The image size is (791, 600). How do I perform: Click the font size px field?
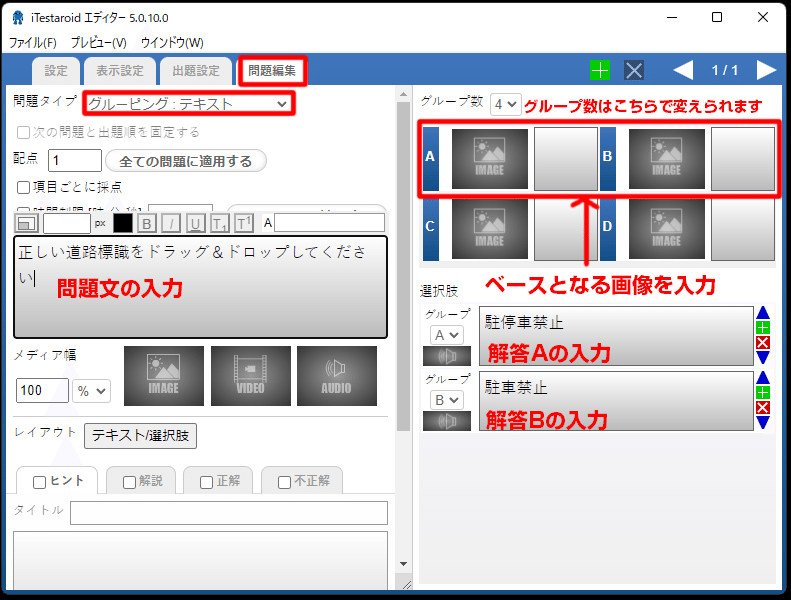[x=67, y=223]
